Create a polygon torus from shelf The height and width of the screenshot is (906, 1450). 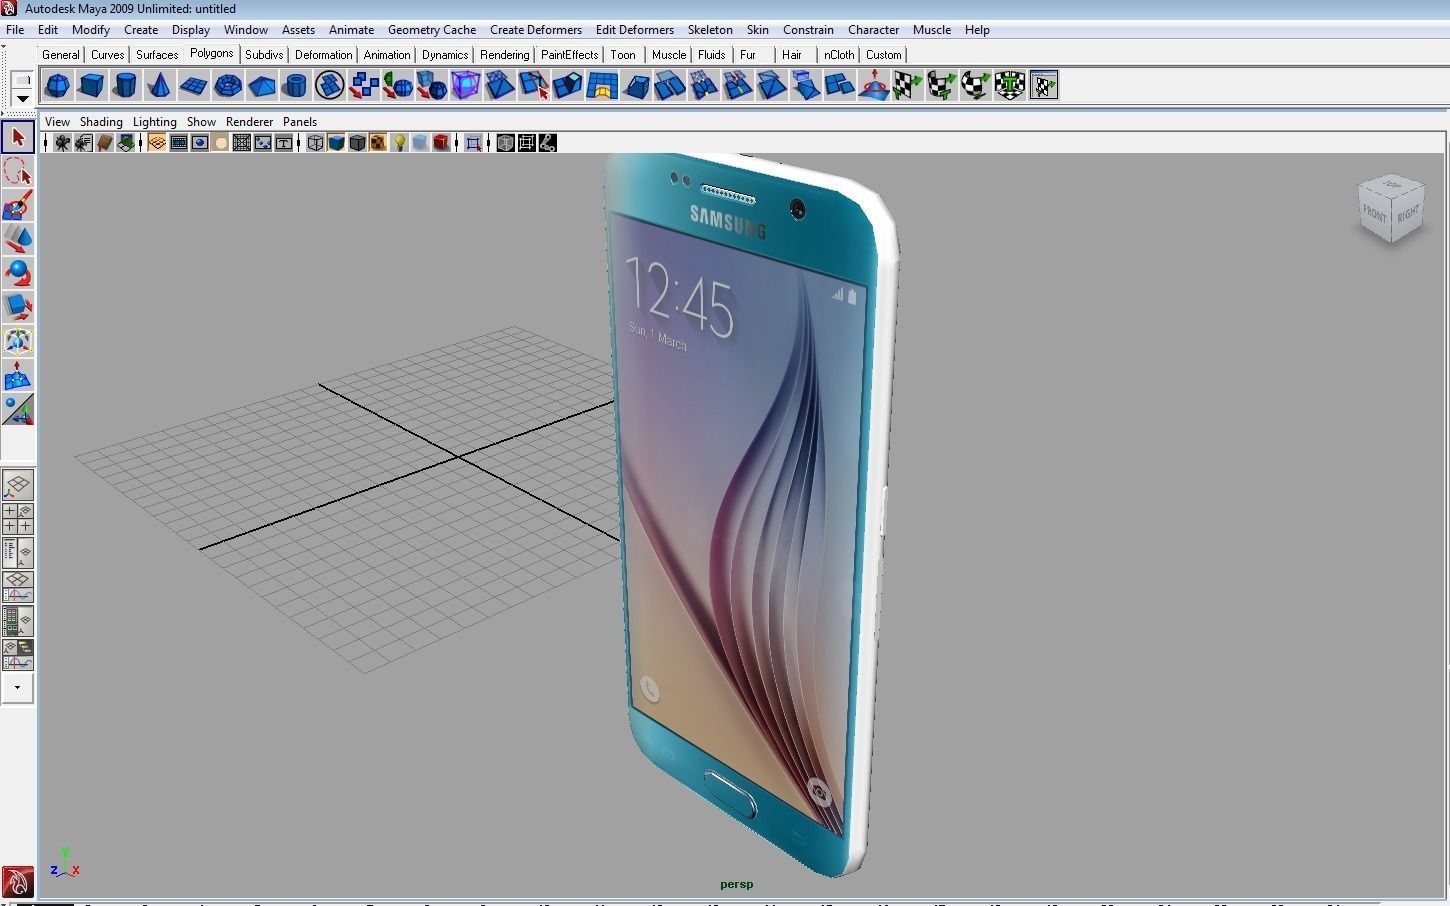point(228,85)
